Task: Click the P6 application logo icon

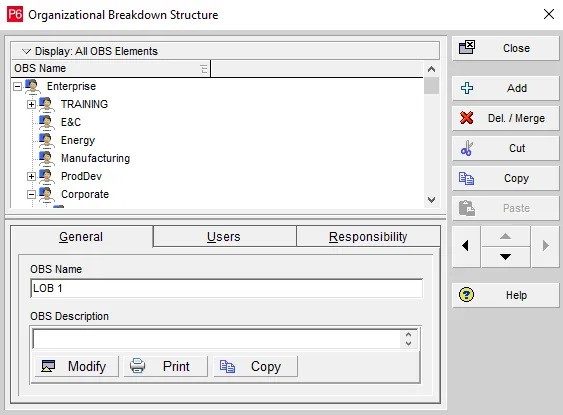Action: (15, 14)
